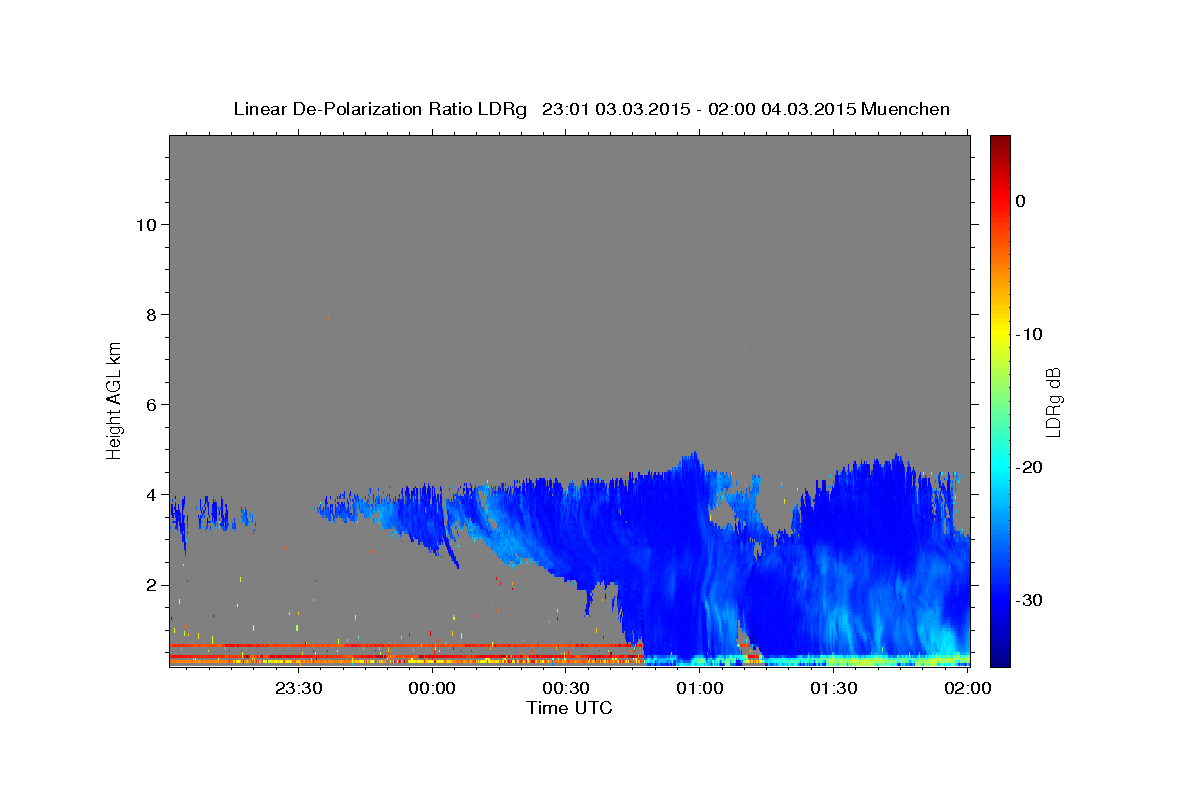The image size is (1200, 800).
Task: Click the 'Muenchen' location in the title
Action: 906,109
